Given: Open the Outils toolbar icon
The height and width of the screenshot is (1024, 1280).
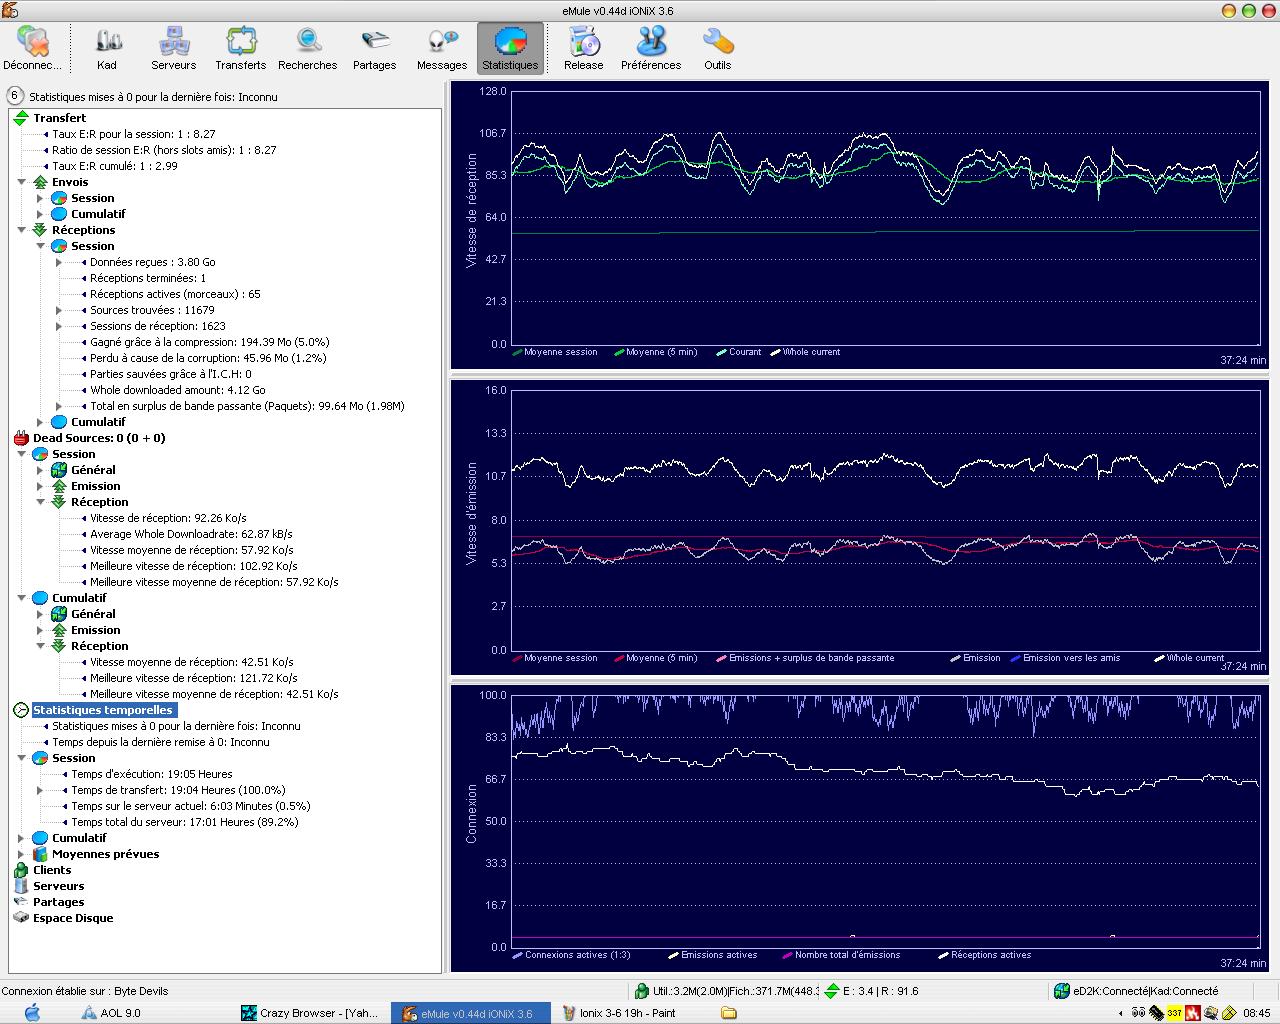Looking at the screenshot, I should coord(718,48).
